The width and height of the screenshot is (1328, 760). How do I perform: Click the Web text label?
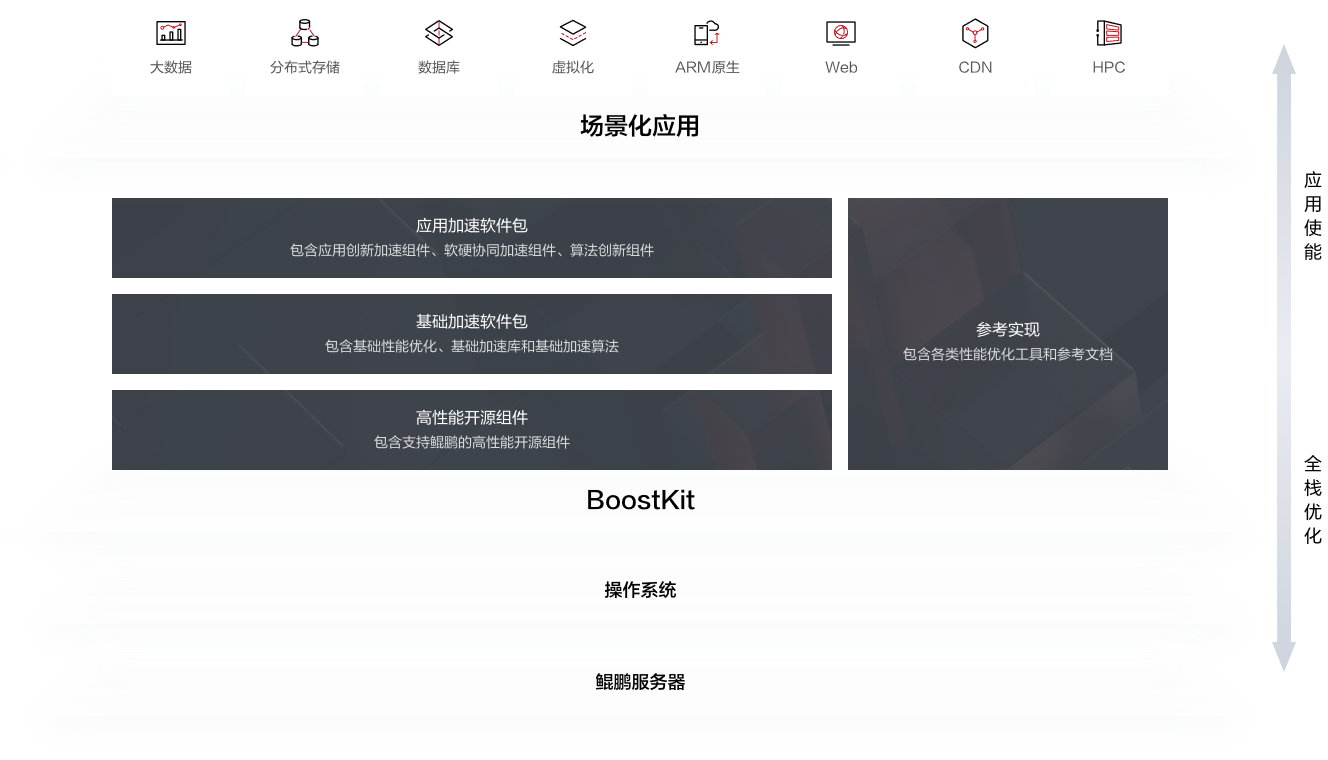click(x=841, y=68)
